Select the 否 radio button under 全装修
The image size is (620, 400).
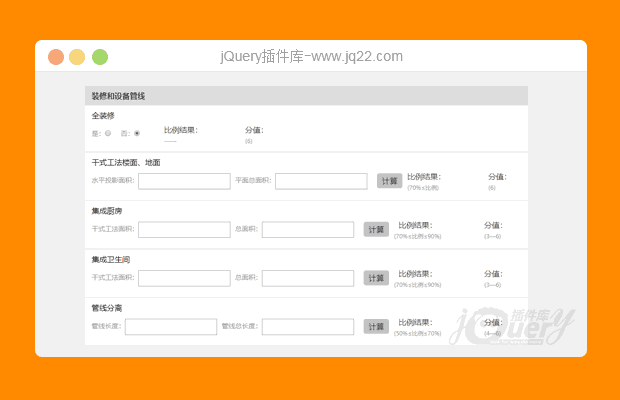pyautogui.click(x=137, y=133)
